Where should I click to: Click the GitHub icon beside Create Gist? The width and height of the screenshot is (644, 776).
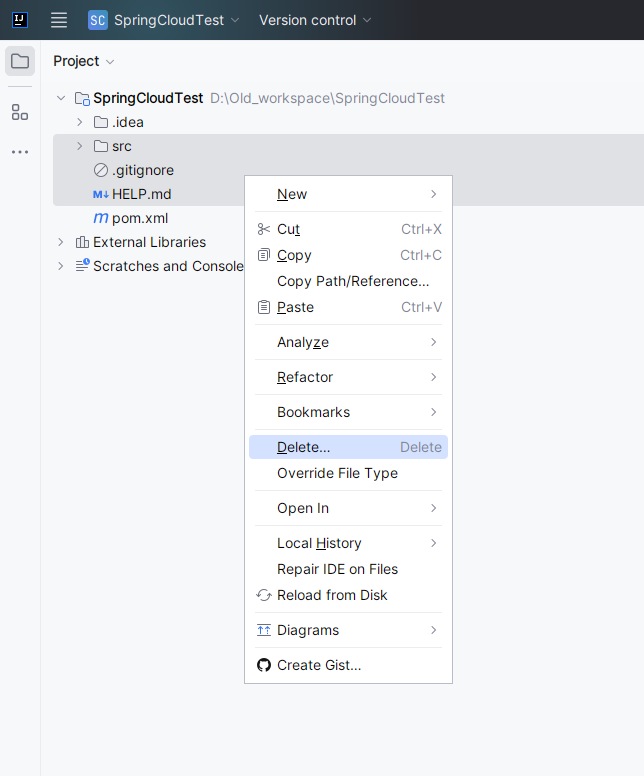pos(264,665)
